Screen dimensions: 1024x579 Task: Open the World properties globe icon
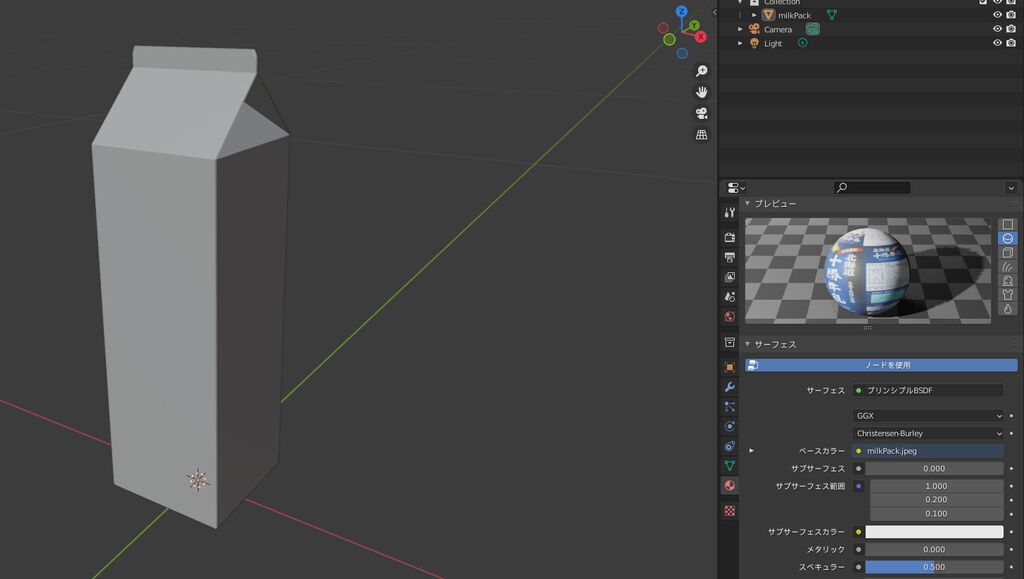729,317
